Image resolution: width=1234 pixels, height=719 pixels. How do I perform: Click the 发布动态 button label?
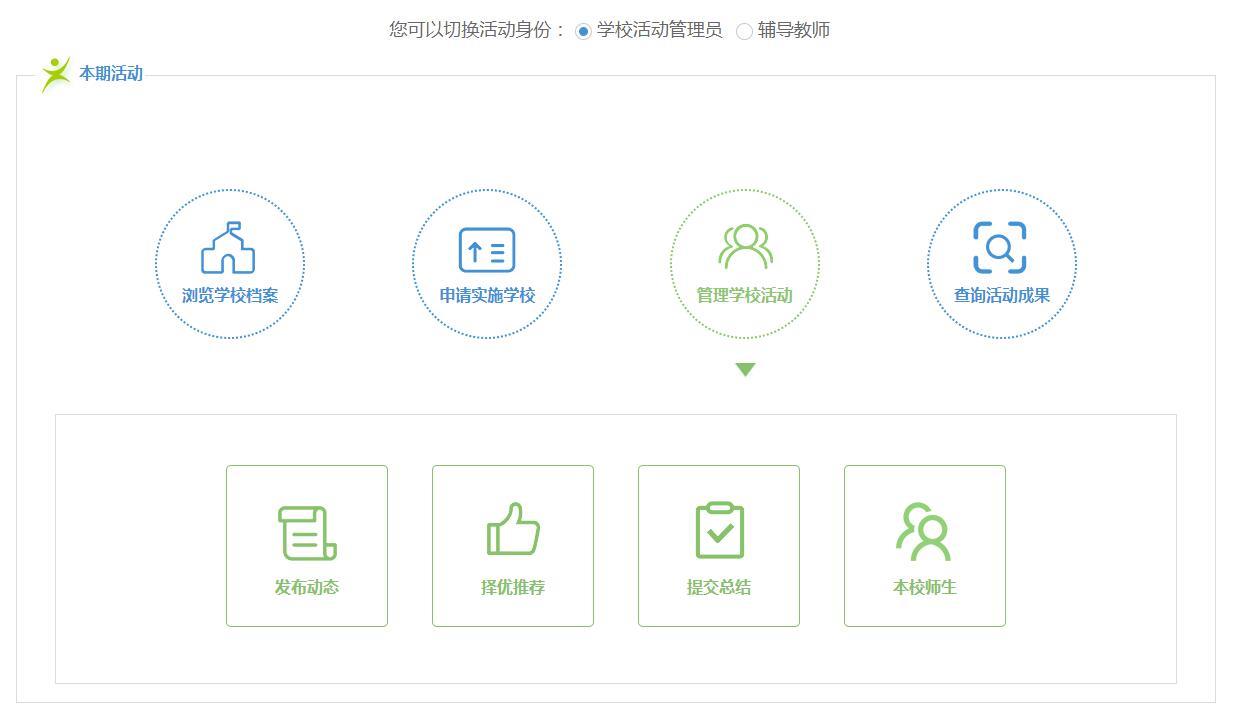pyautogui.click(x=307, y=588)
